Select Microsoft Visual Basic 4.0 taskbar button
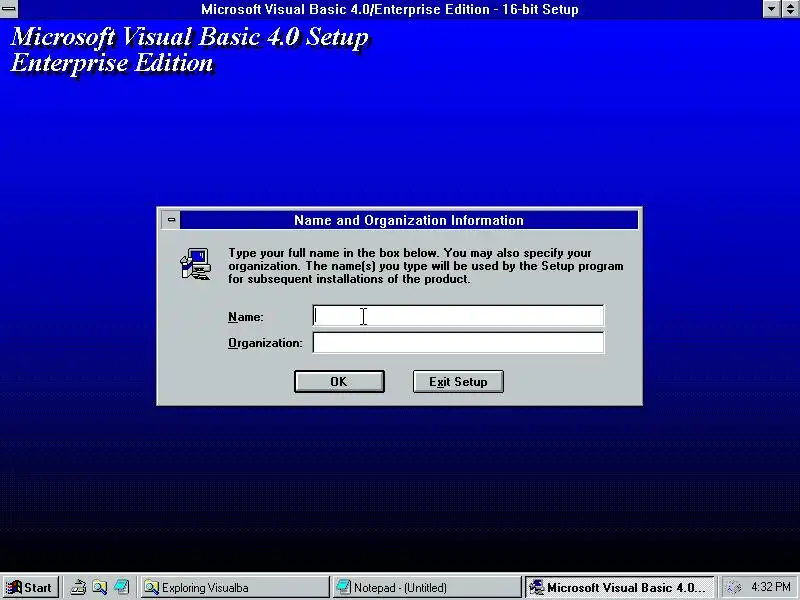Image resolution: width=800 pixels, height=600 pixels. coord(619,587)
